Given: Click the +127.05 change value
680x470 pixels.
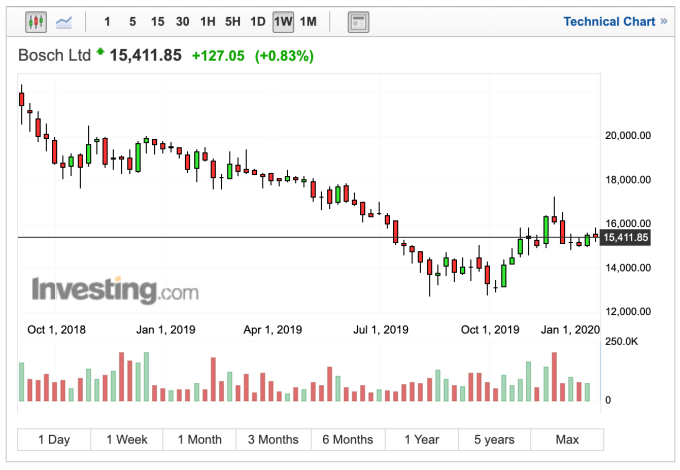Looking at the screenshot, I should pyautogui.click(x=218, y=56).
